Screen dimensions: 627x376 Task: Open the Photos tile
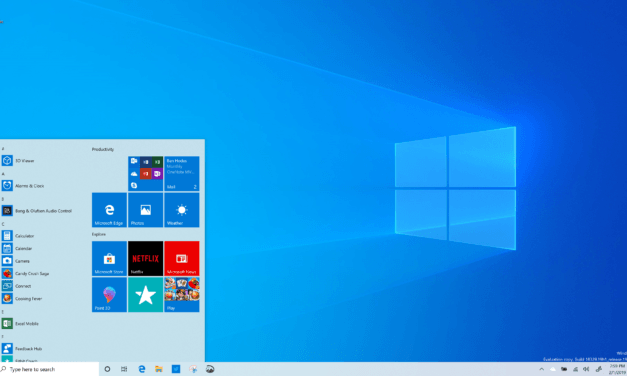(x=146, y=210)
